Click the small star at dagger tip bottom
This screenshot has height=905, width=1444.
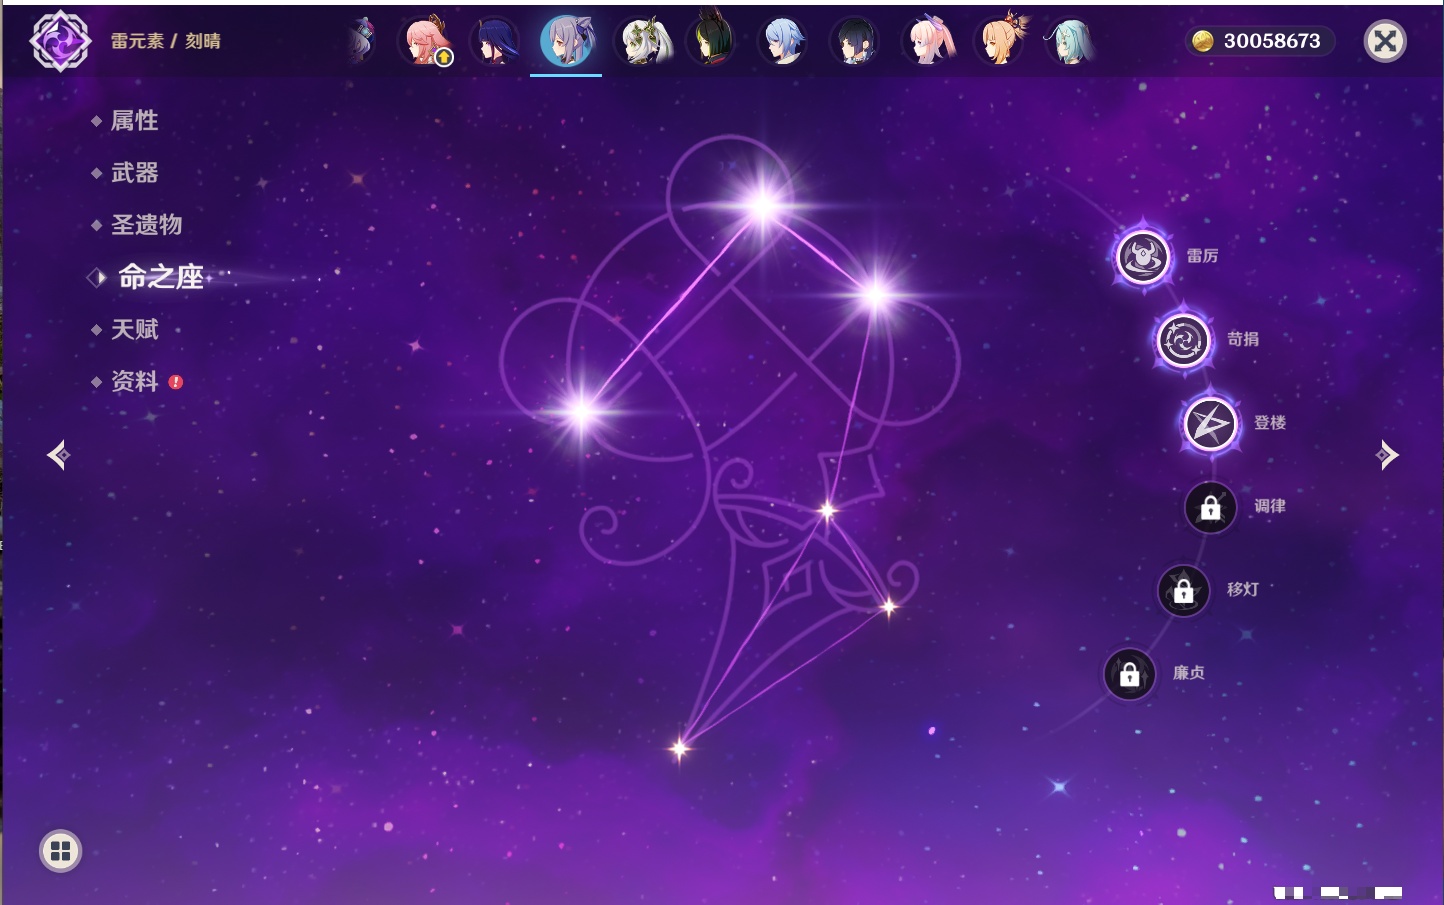[680, 748]
